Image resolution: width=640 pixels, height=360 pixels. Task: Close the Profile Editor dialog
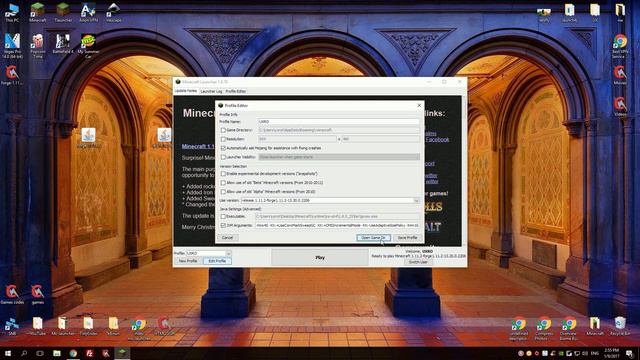tap(419, 105)
